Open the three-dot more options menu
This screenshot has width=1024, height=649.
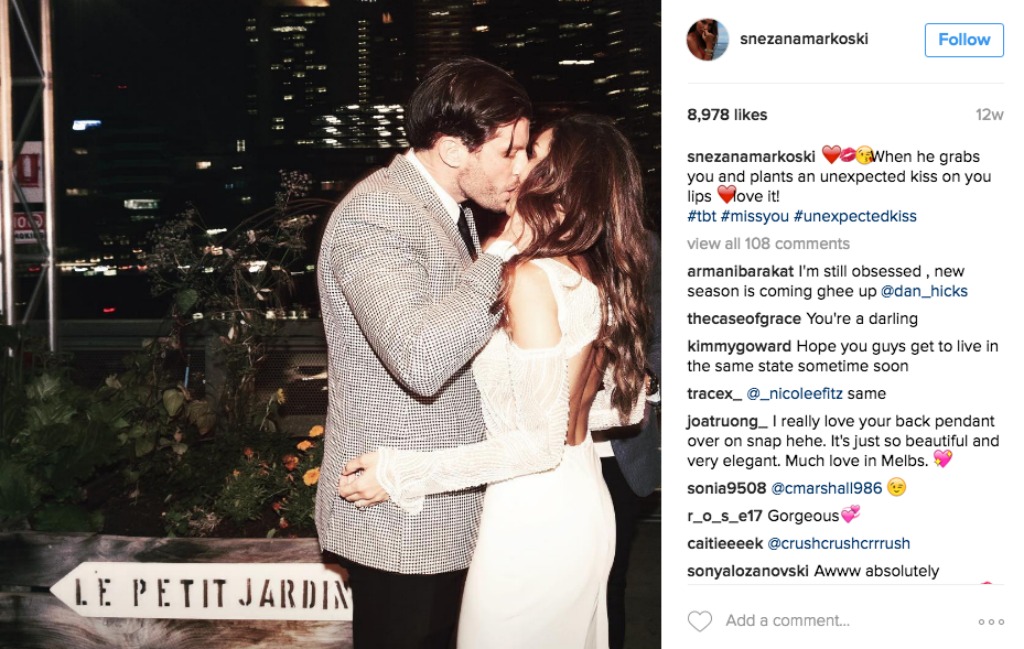tap(991, 622)
